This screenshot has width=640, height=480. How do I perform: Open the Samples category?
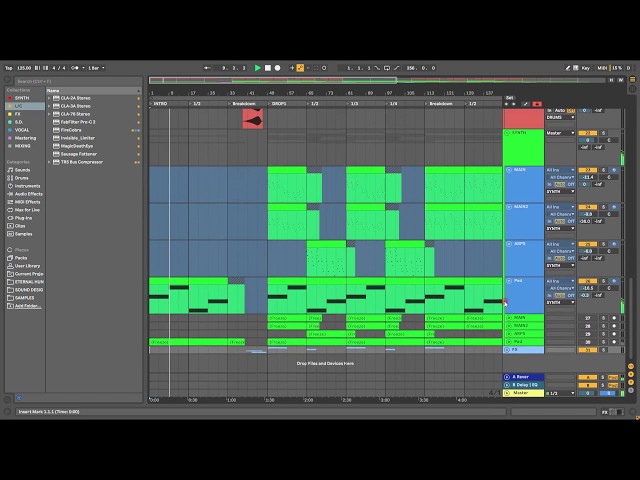(x=23, y=234)
